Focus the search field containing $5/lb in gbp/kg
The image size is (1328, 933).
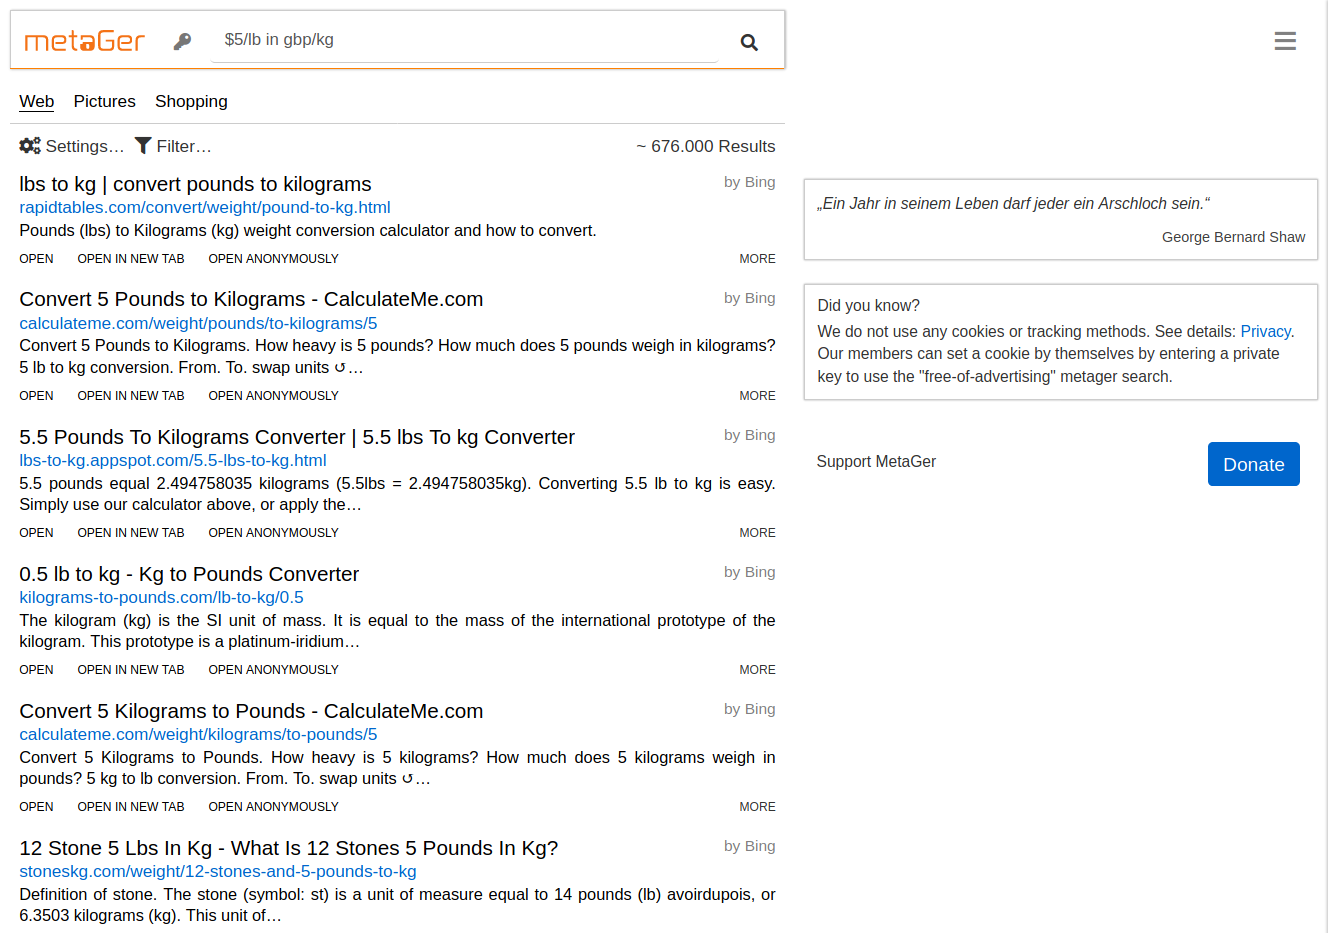465,40
